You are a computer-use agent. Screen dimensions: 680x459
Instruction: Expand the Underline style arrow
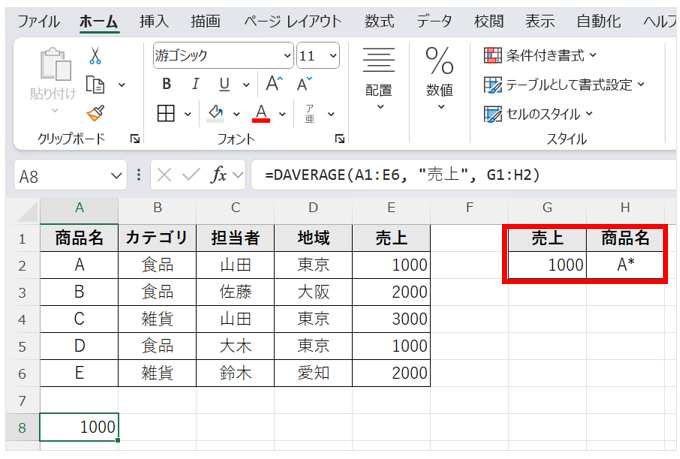coord(246,85)
